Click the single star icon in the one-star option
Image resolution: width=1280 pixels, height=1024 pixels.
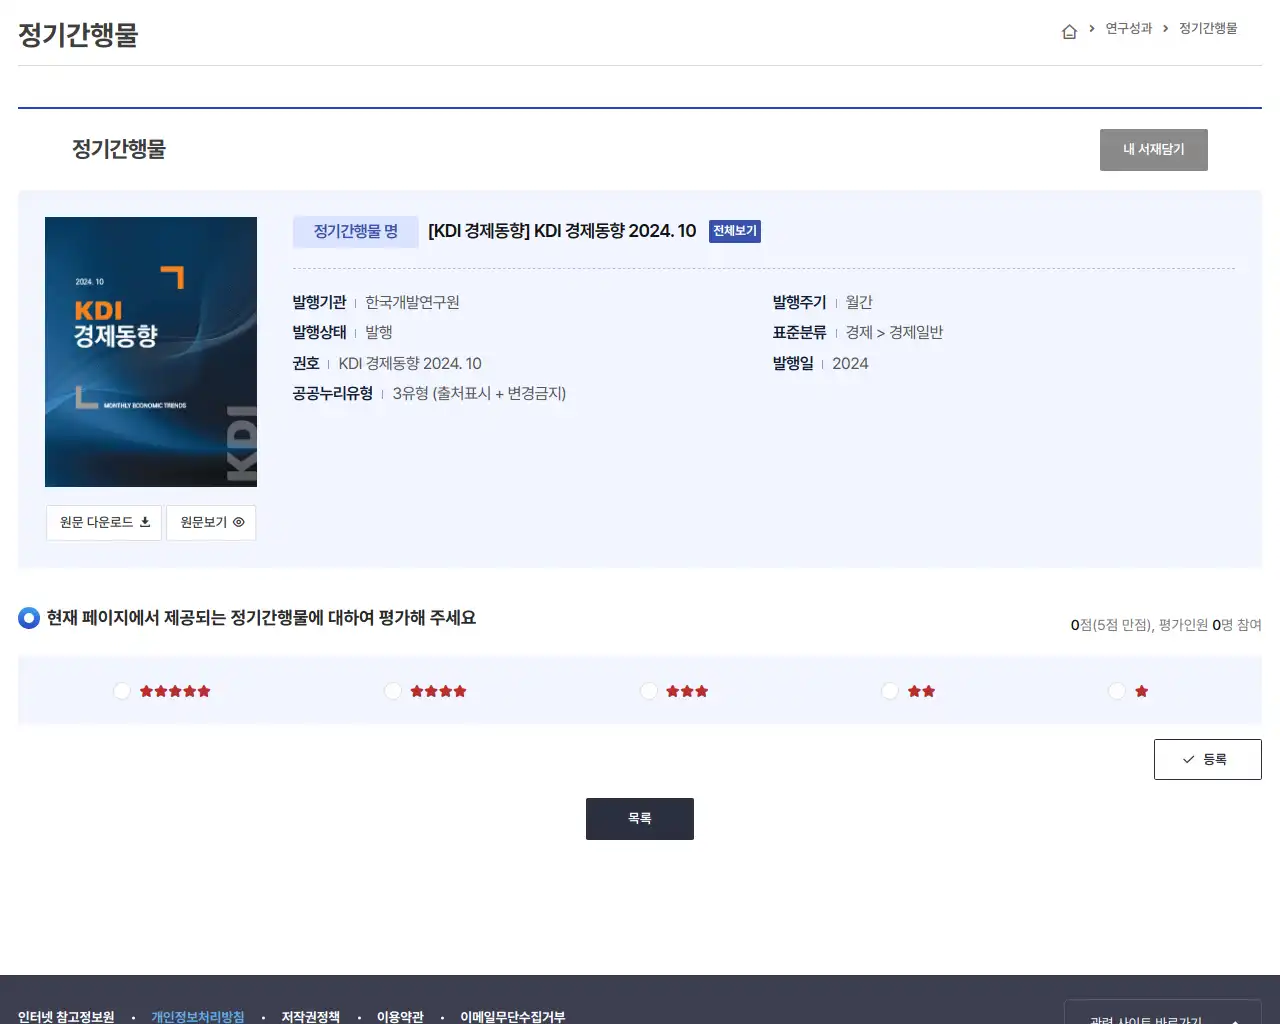click(1142, 690)
